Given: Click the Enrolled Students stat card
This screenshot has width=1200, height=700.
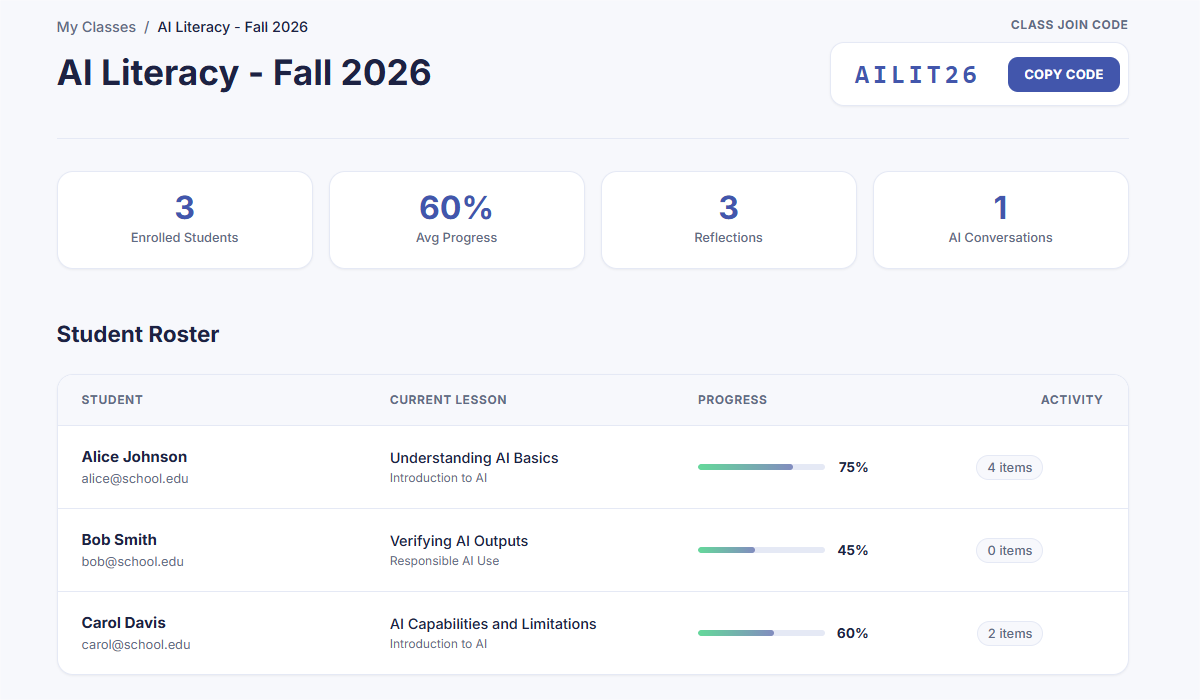Looking at the screenshot, I should [185, 220].
